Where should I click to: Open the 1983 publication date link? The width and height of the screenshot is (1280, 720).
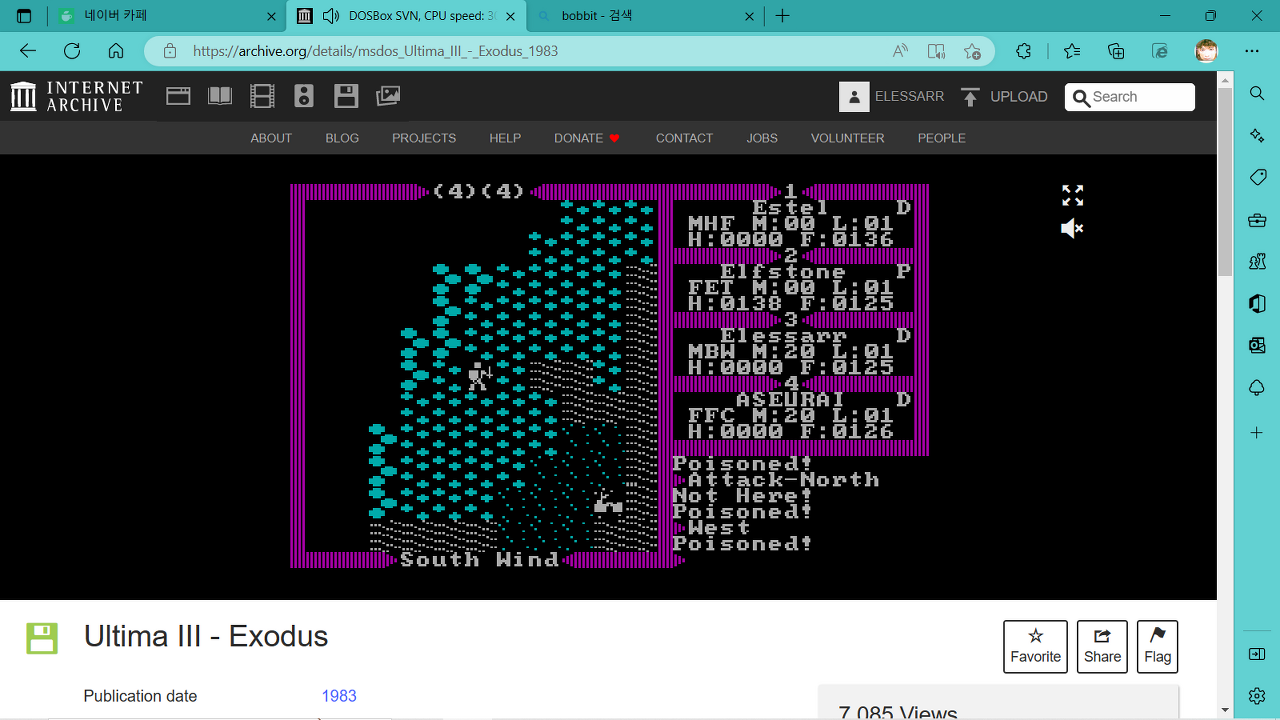point(339,696)
